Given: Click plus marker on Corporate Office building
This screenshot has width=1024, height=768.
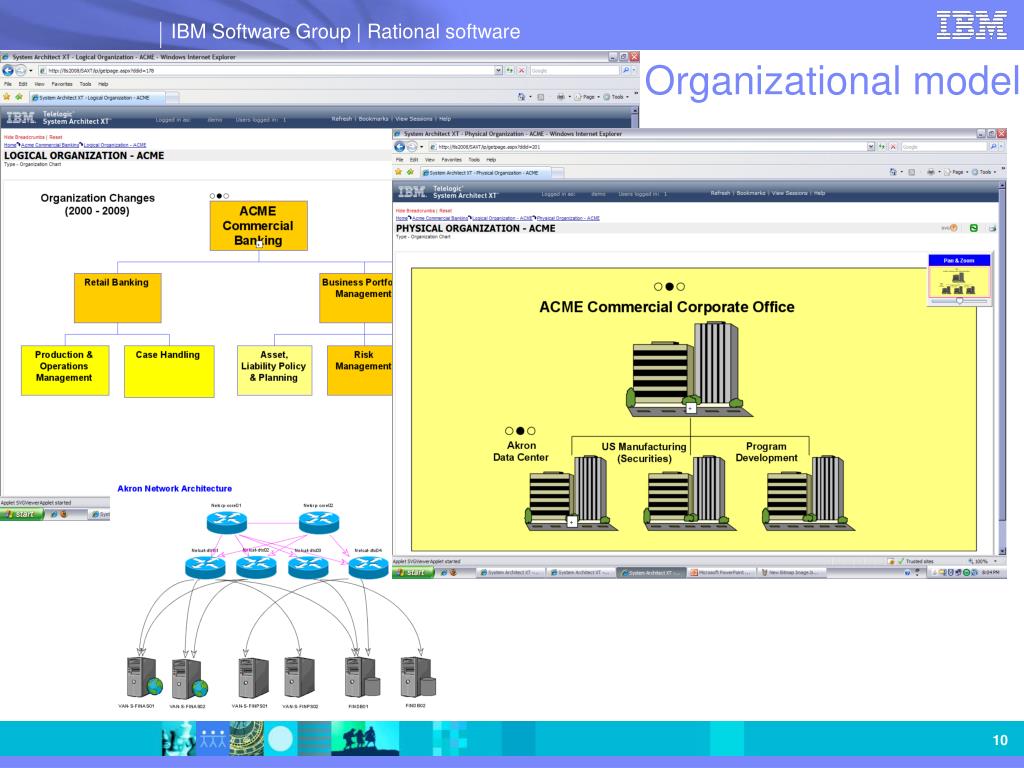Looking at the screenshot, I should coord(691,408).
